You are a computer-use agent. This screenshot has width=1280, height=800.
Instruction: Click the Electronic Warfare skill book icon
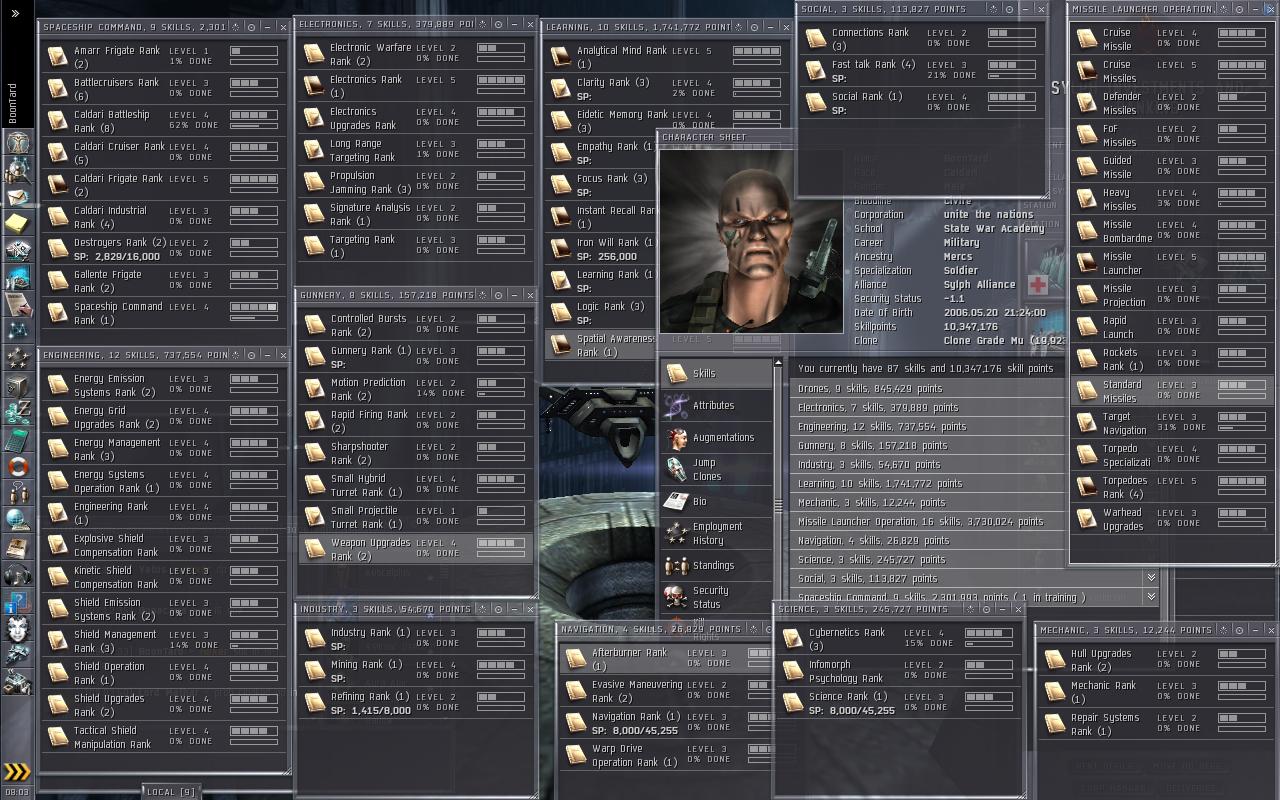(x=314, y=54)
